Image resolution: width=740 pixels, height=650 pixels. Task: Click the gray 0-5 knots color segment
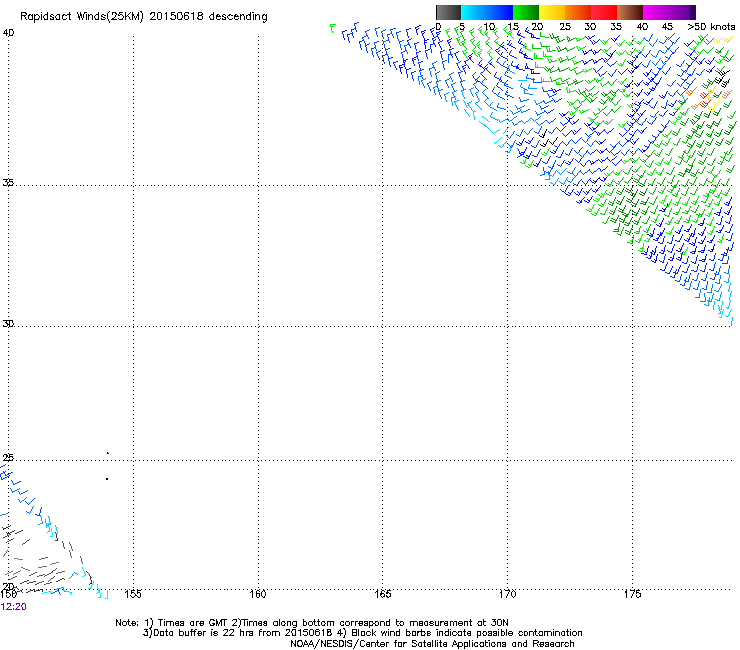click(448, 12)
